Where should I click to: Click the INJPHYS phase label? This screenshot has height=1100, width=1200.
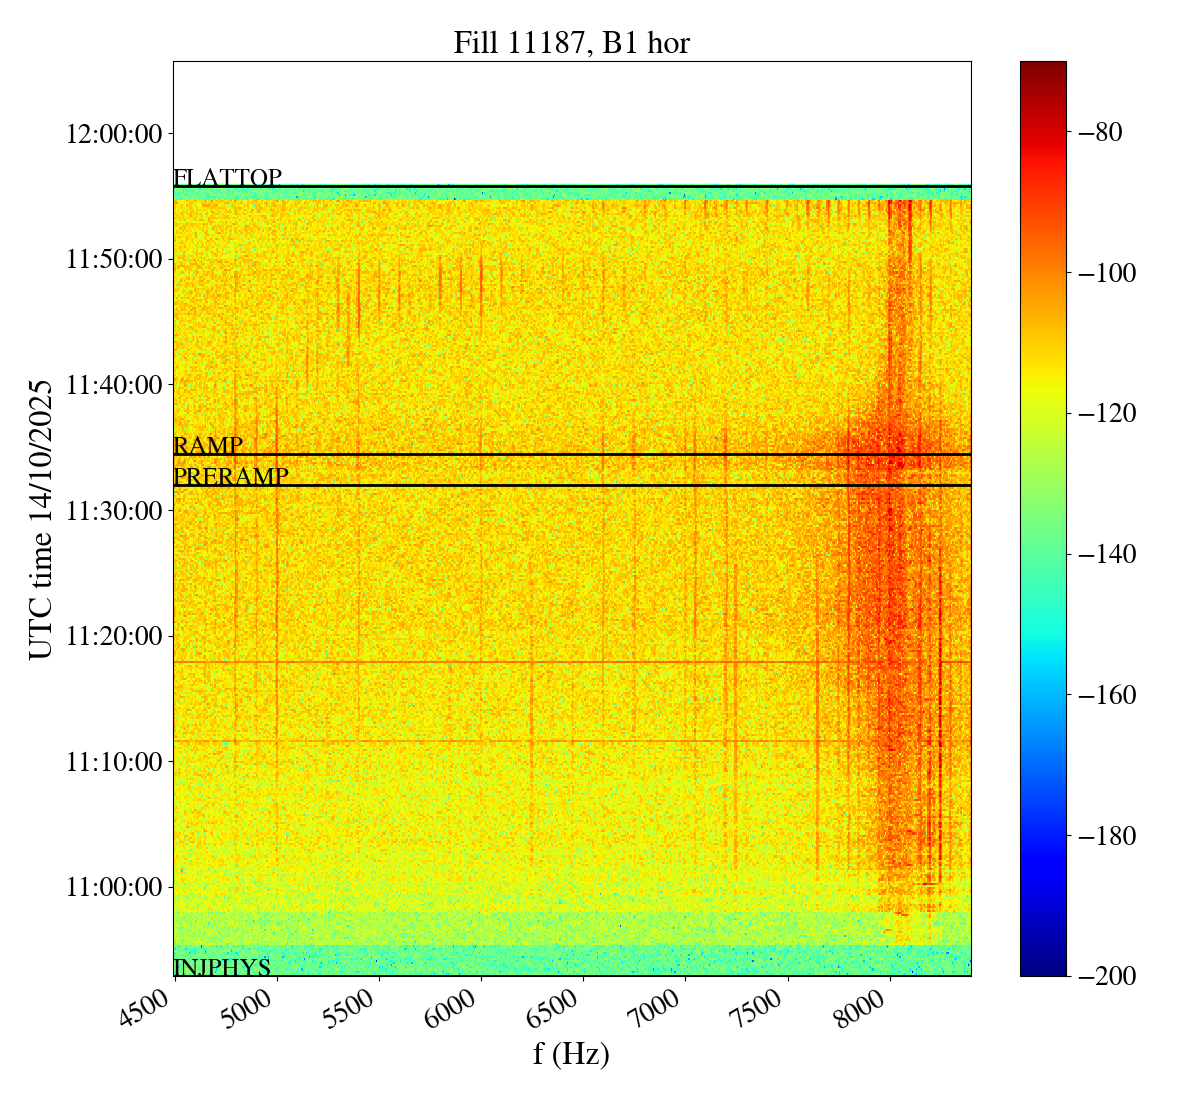(222, 967)
